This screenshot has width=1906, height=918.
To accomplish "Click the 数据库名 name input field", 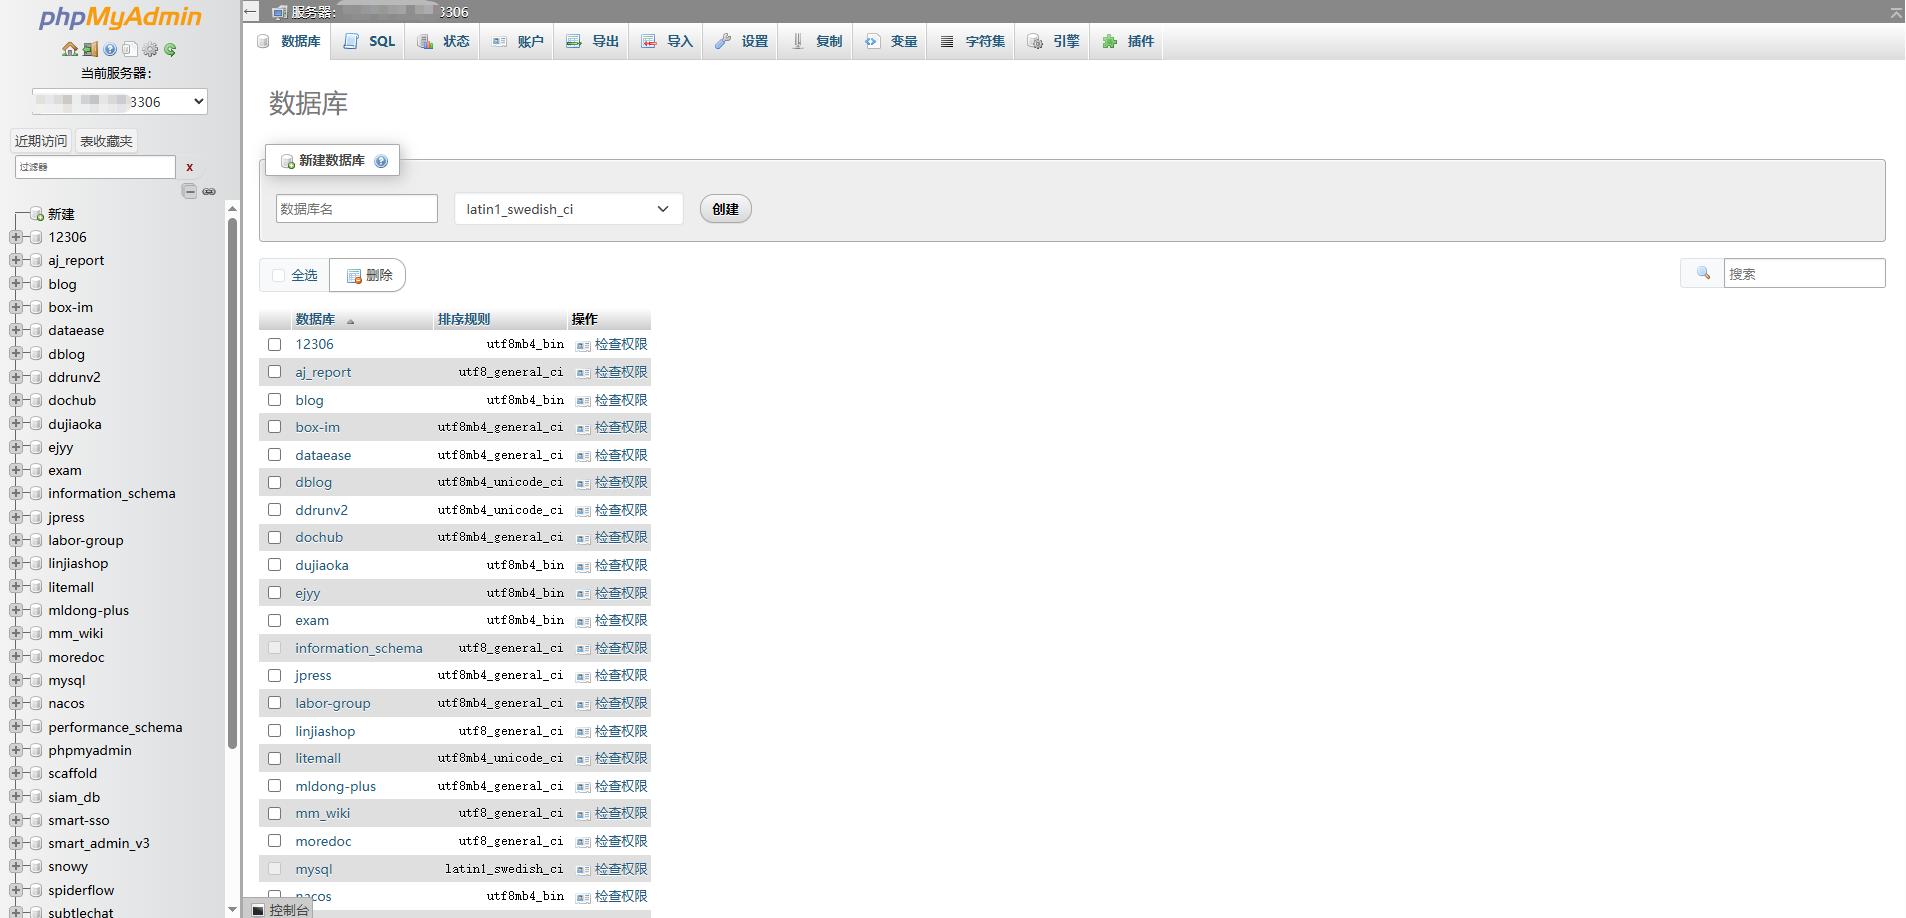I will pos(357,208).
